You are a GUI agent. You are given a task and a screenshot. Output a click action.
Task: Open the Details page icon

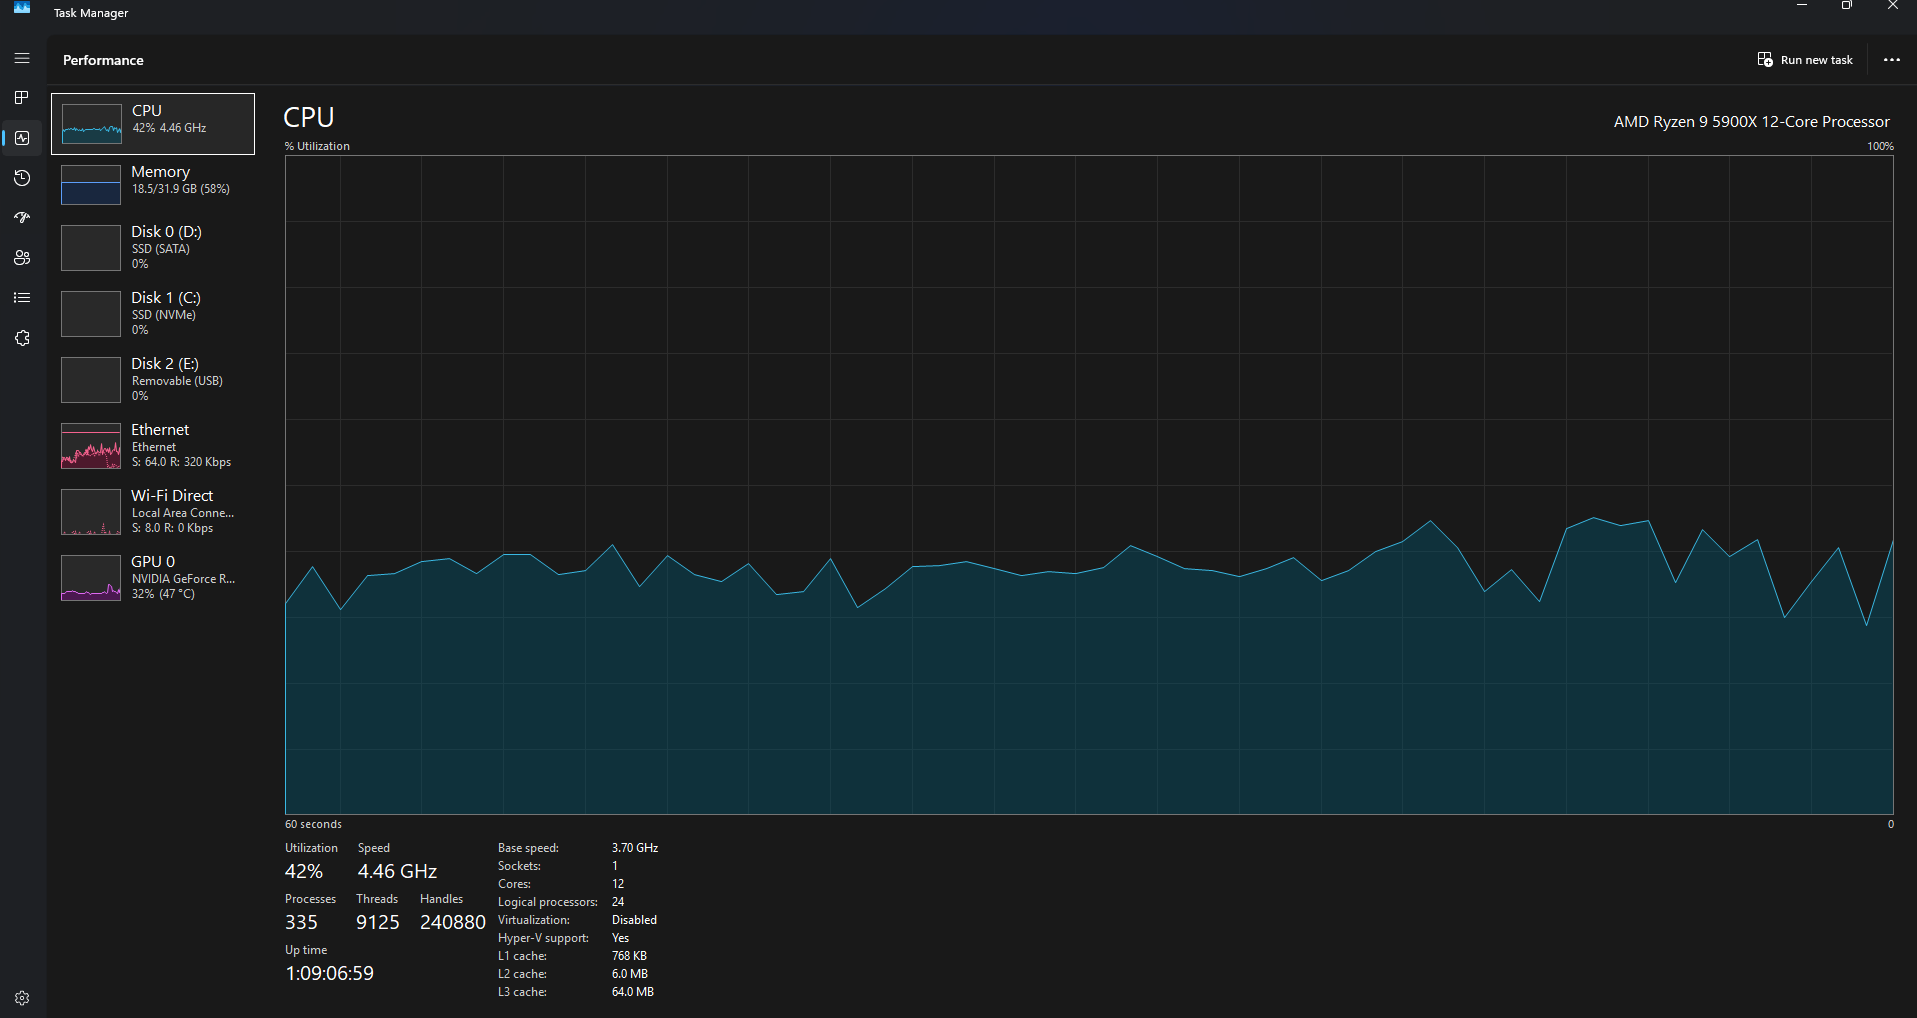click(x=22, y=298)
